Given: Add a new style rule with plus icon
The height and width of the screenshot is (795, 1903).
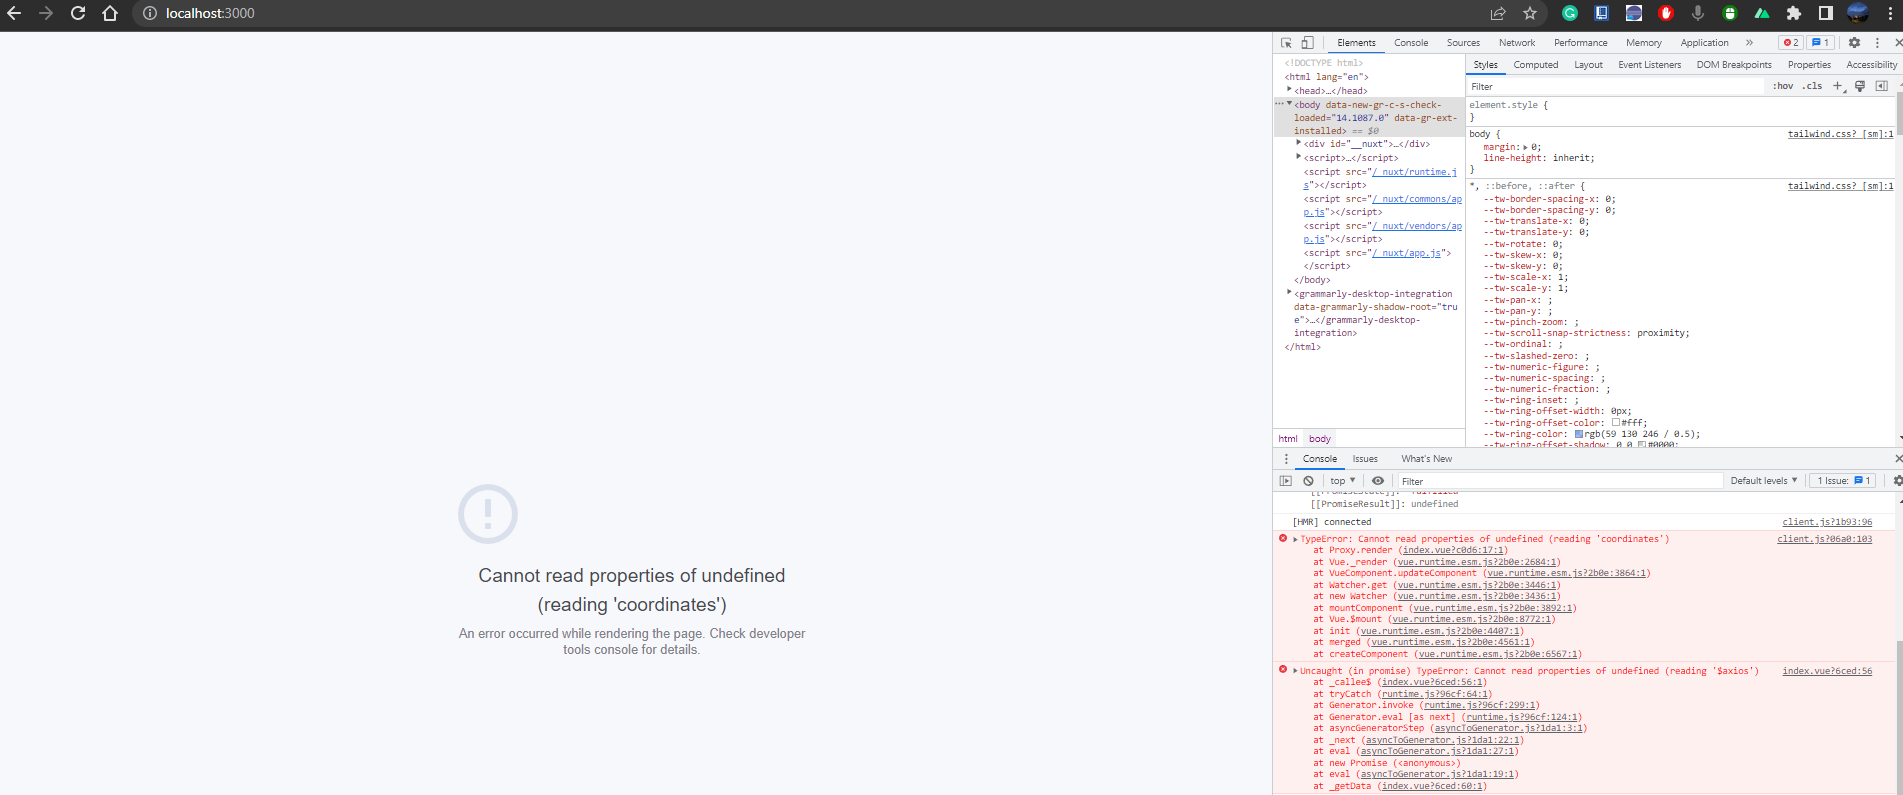Looking at the screenshot, I should click(1837, 86).
